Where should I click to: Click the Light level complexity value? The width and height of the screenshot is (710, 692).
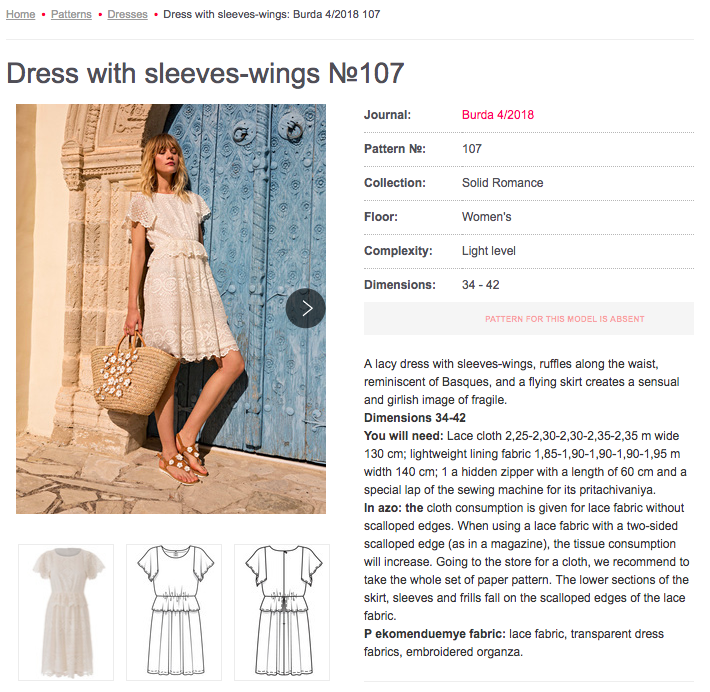tap(489, 251)
